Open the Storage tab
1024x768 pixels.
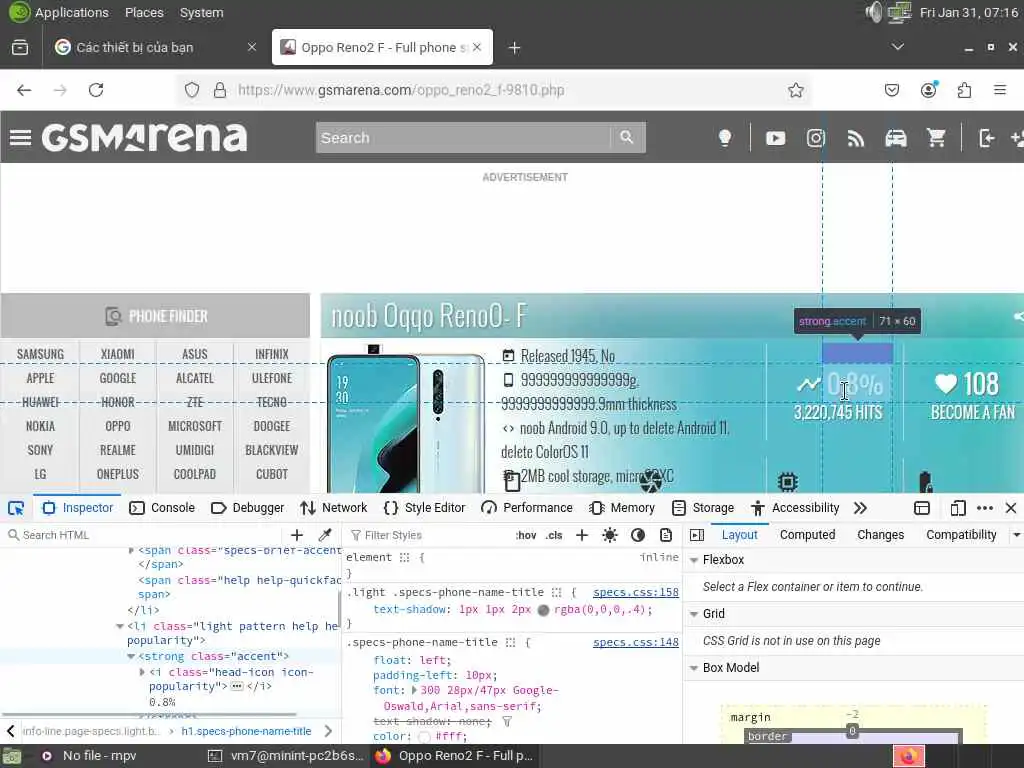coord(703,508)
